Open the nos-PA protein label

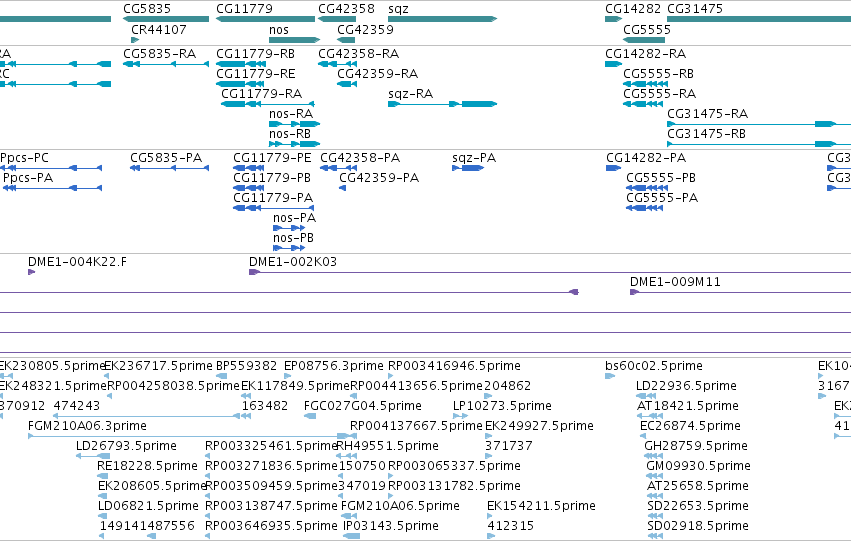point(294,218)
